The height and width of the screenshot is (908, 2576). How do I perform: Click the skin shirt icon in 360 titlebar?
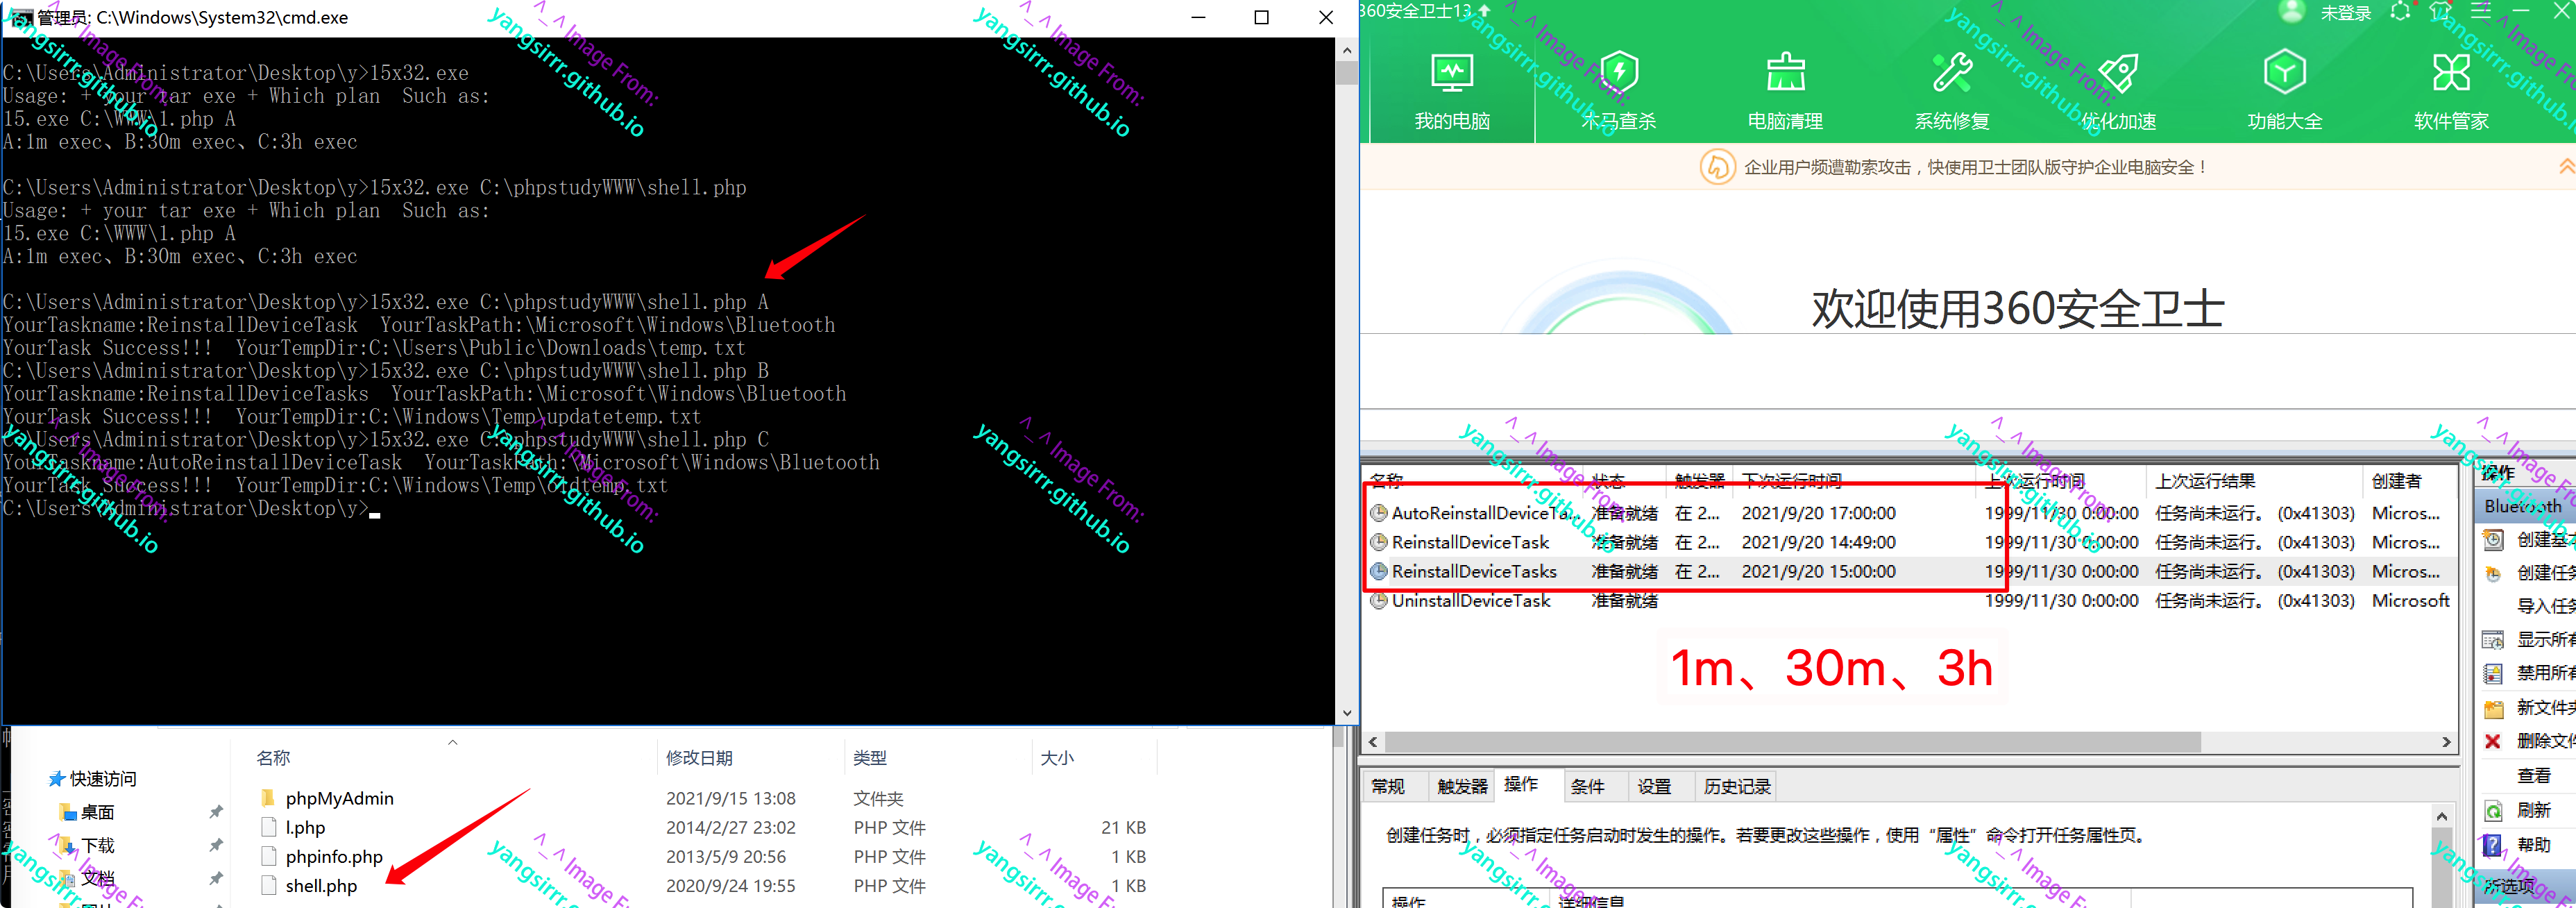coord(2441,12)
